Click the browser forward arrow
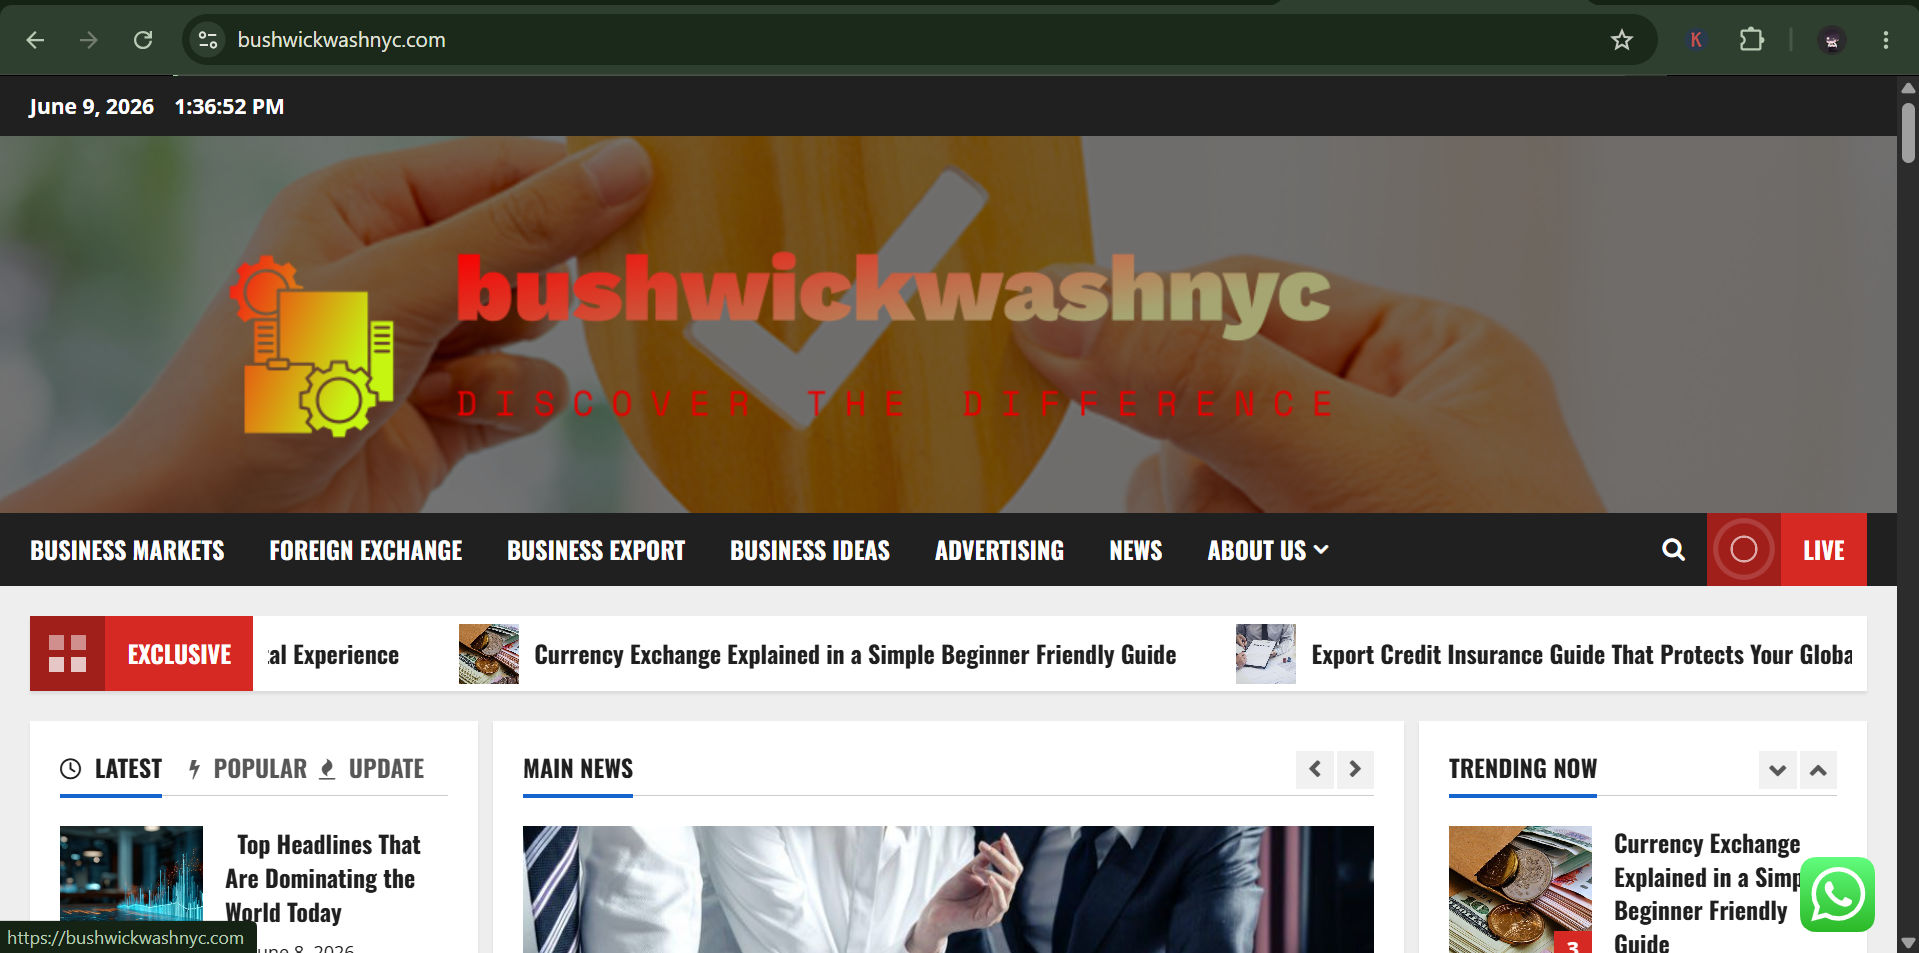1919x953 pixels. point(89,40)
